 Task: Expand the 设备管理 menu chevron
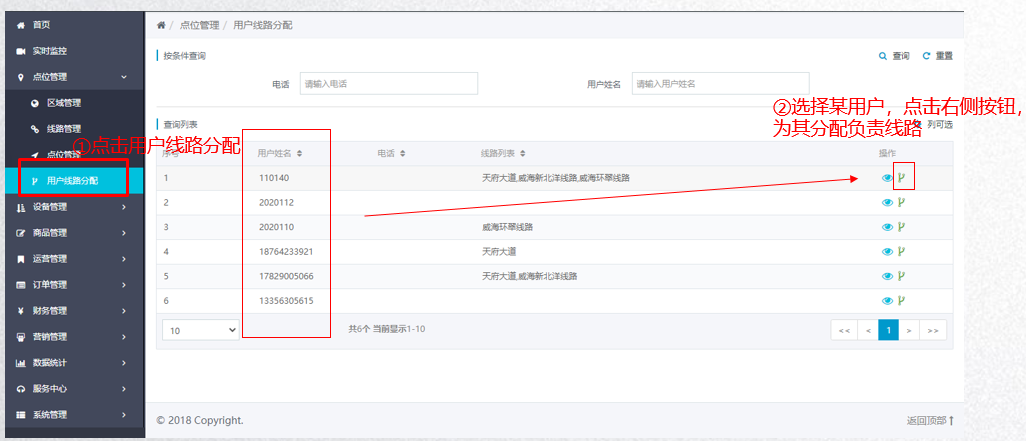click(124, 207)
